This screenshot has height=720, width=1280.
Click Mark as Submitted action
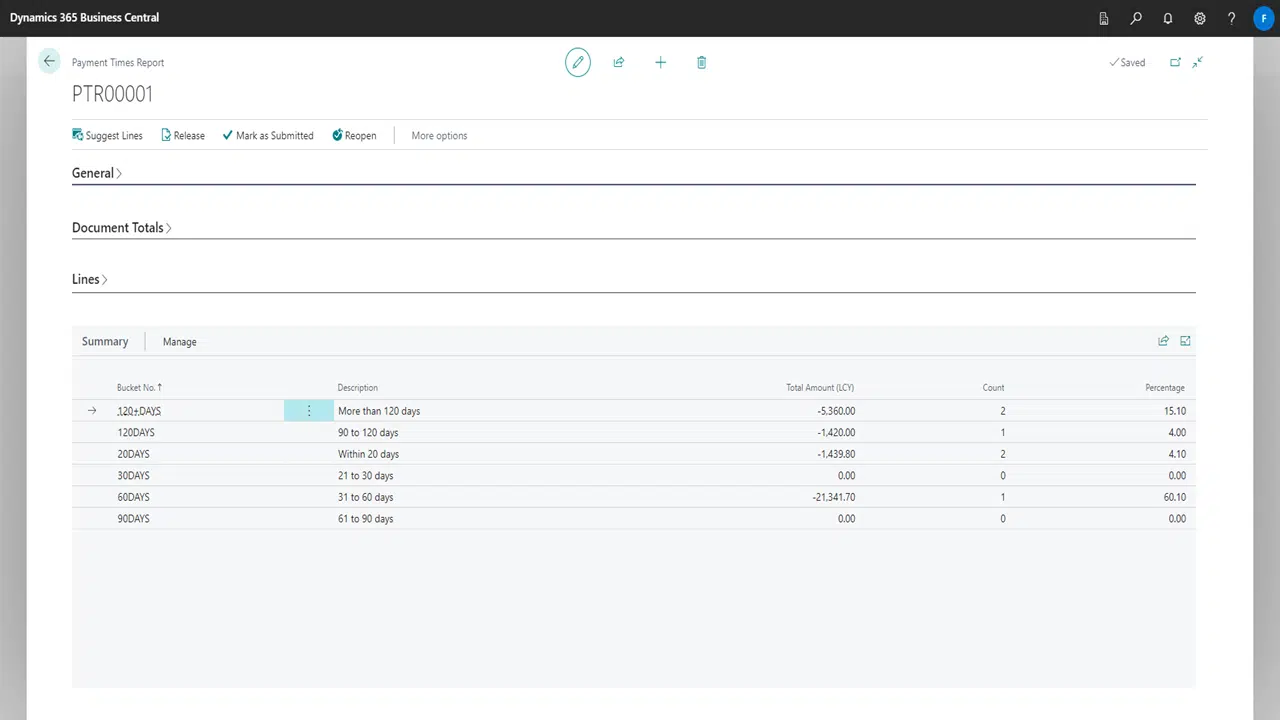pyautogui.click(x=268, y=136)
